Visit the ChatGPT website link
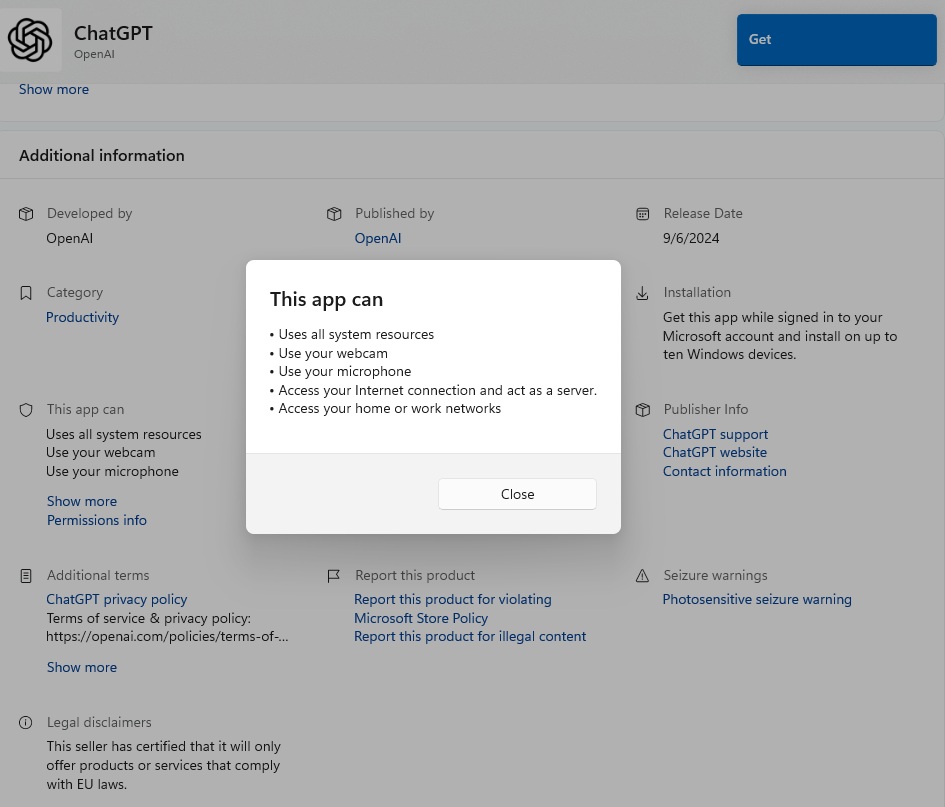This screenshot has width=945, height=807. tap(714, 452)
